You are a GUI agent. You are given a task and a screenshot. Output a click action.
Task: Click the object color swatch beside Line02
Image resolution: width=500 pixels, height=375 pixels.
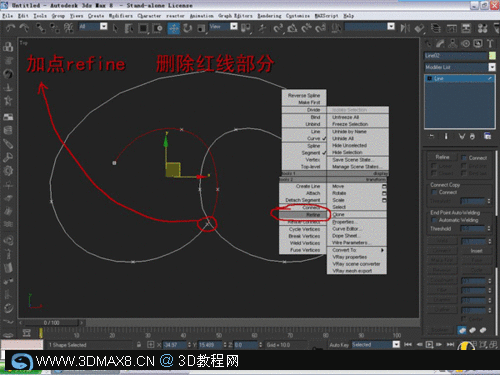[492, 56]
